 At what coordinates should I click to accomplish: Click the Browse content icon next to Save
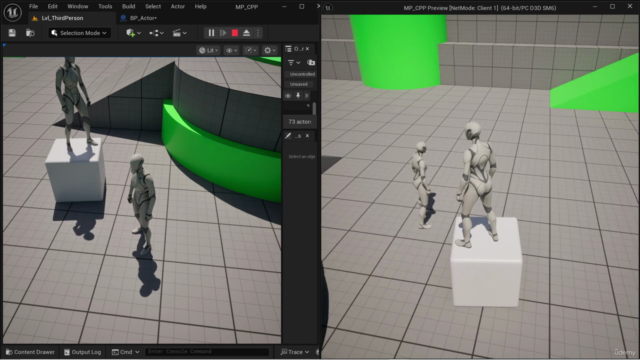pyautogui.click(x=30, y=33)
